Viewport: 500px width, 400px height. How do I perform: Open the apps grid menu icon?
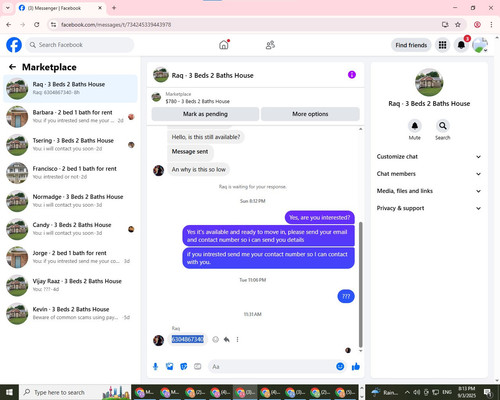coord(442,45)
